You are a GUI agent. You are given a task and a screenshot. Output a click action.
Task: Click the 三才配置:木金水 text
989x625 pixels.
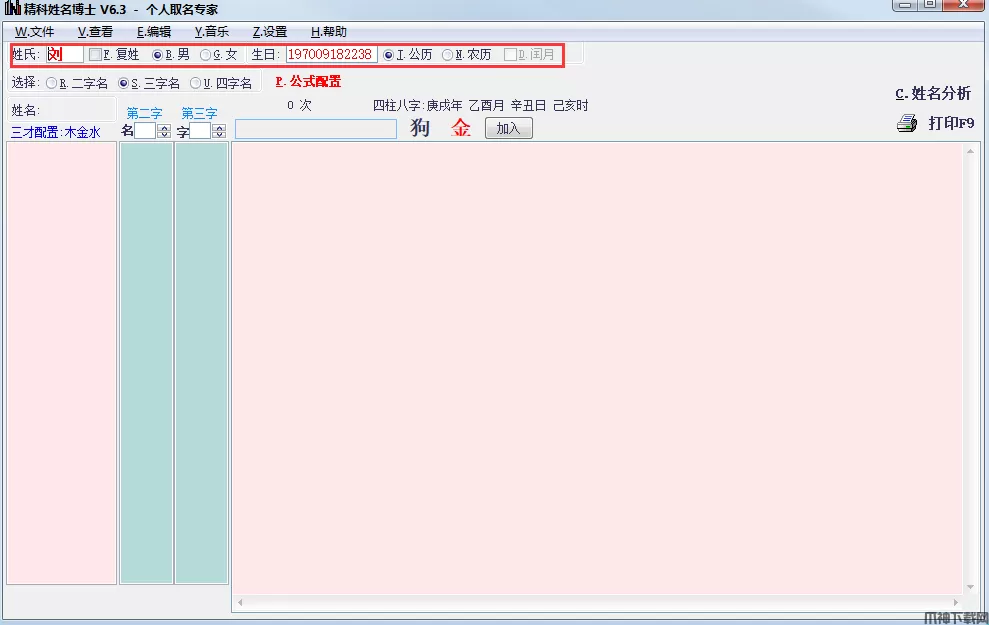point(56,132)
